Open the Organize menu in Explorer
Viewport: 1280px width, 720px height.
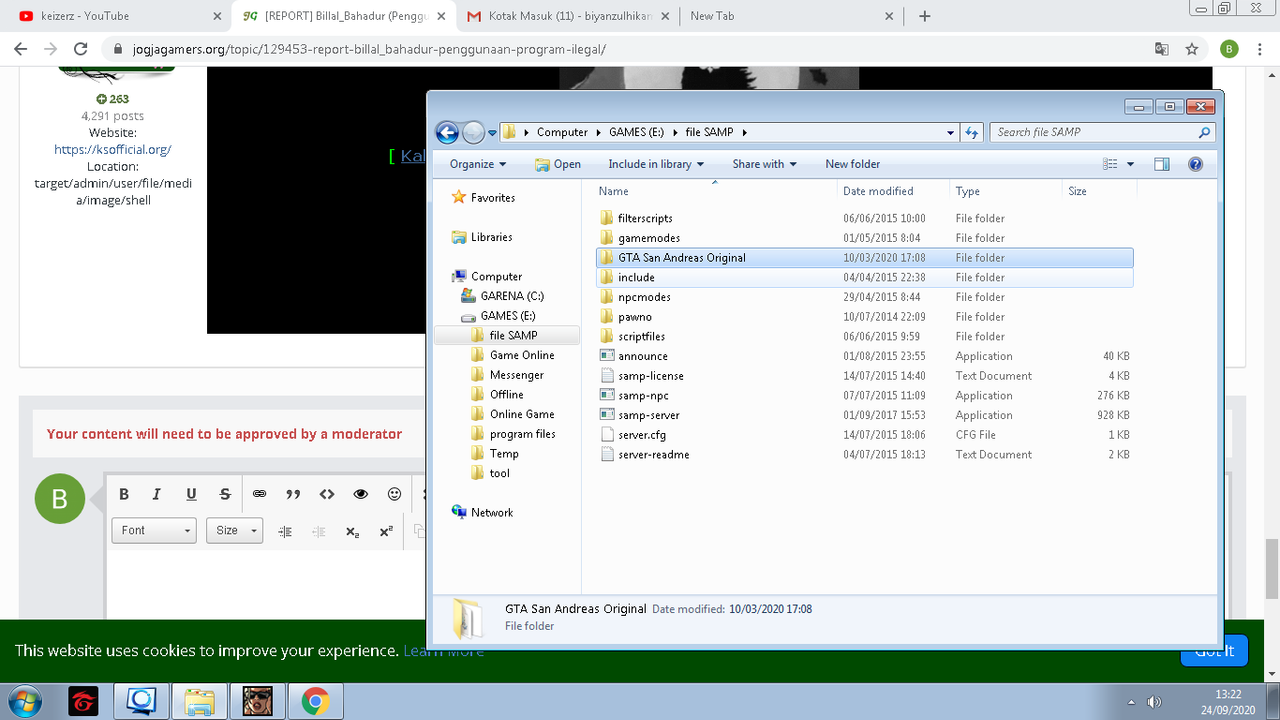[x=478, y=164]
